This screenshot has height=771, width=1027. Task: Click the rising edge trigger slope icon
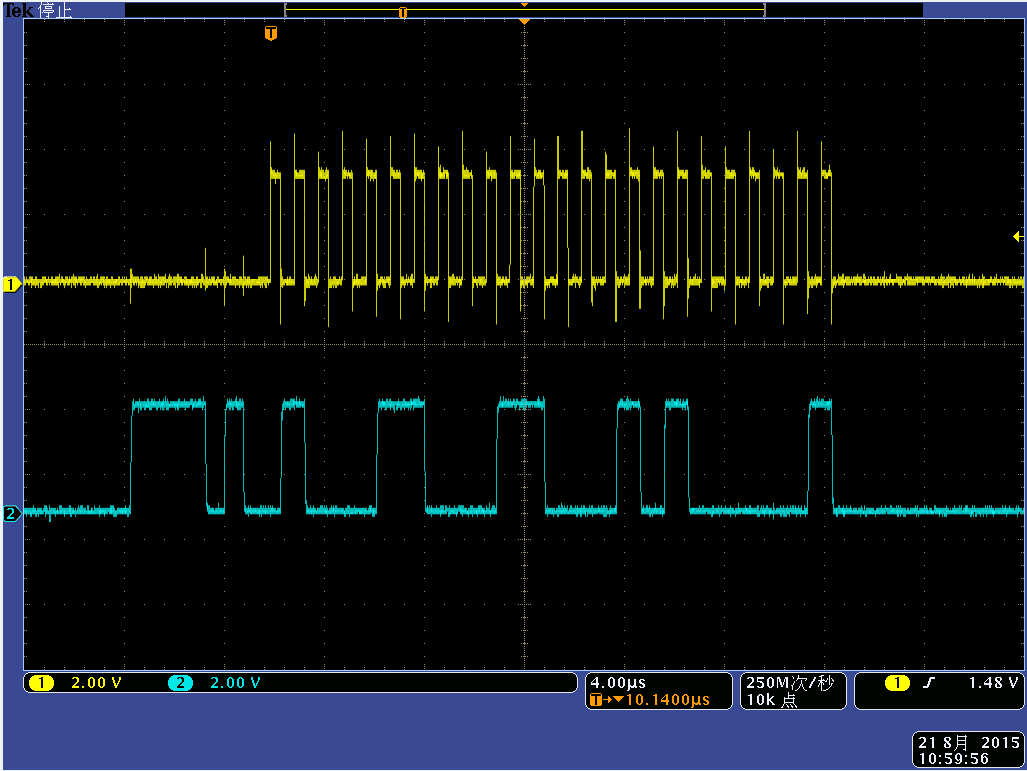[x=928, y=683]
